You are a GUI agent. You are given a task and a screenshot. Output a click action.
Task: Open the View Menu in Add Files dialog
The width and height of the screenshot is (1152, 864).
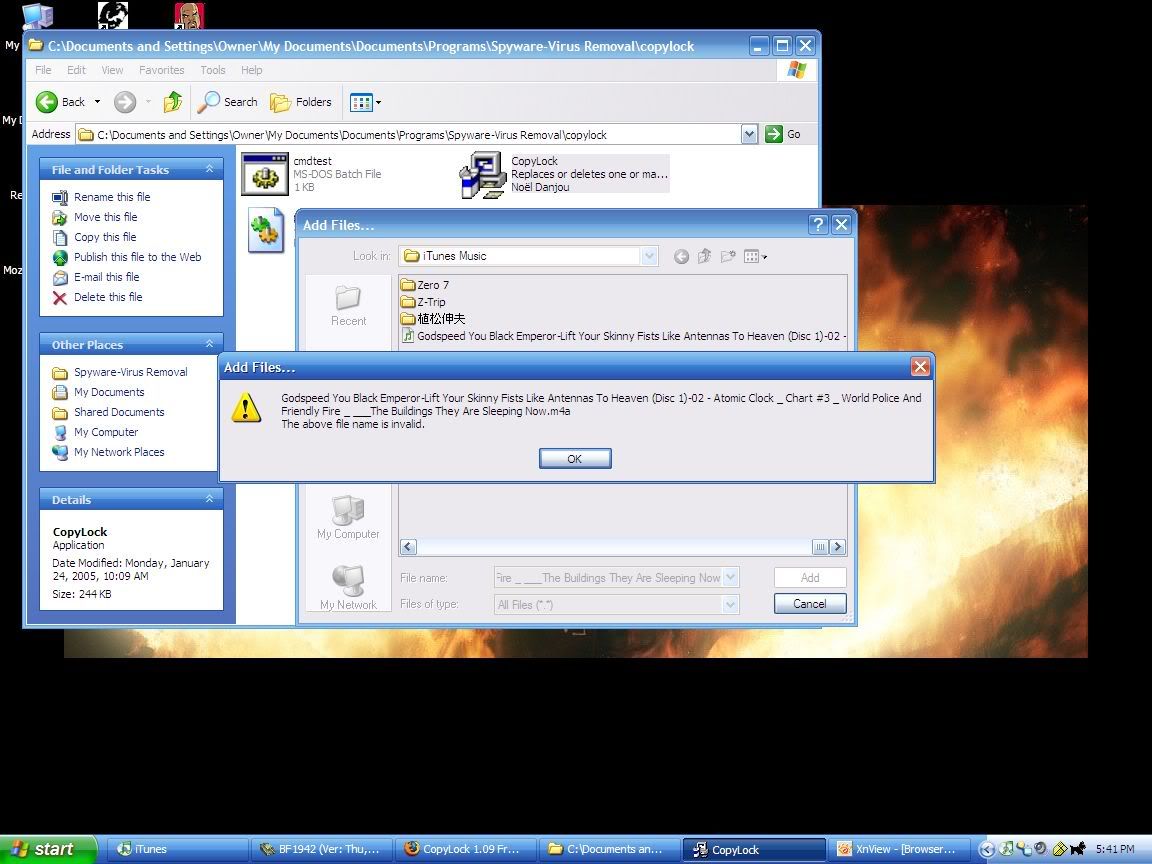point(755,256)
